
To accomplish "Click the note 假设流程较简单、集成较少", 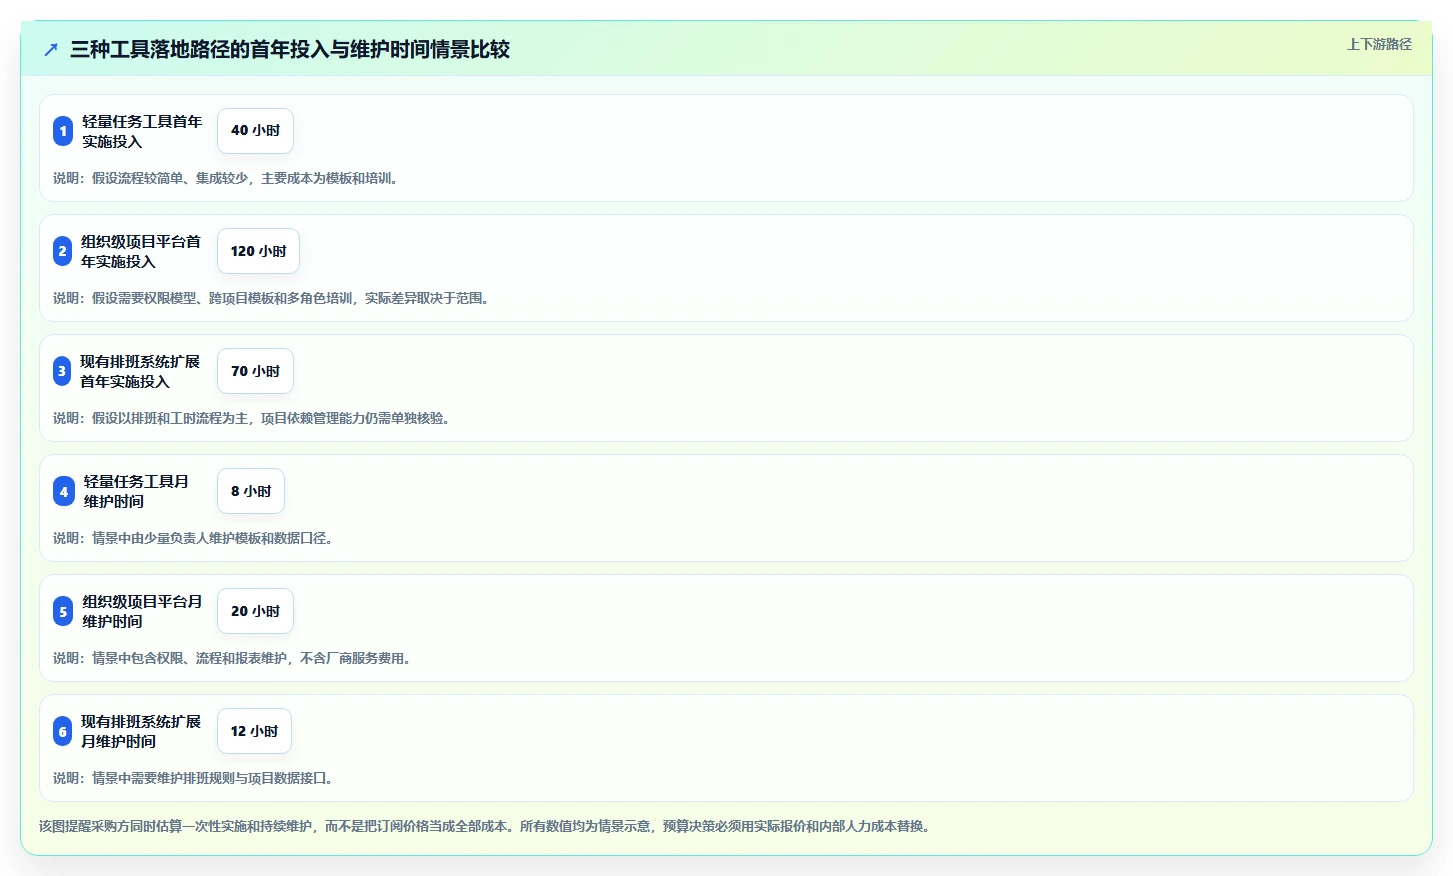I will [228, 178].
